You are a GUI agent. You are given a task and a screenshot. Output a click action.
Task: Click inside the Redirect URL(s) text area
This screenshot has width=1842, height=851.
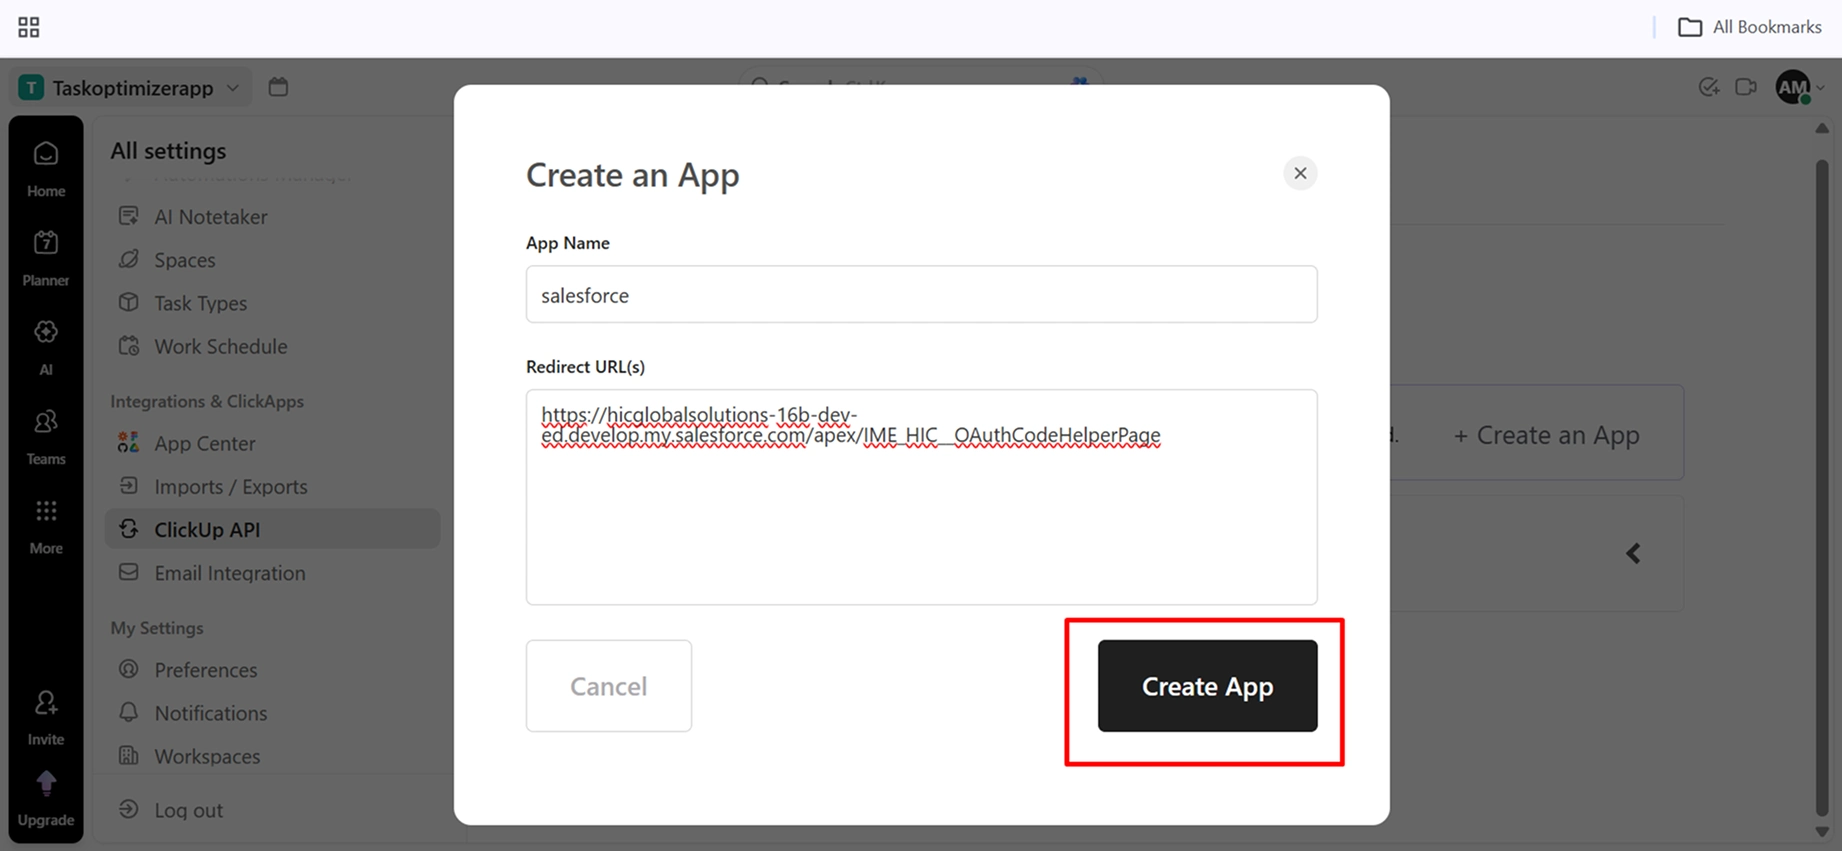pyautogui.click(x=921, y=497)
